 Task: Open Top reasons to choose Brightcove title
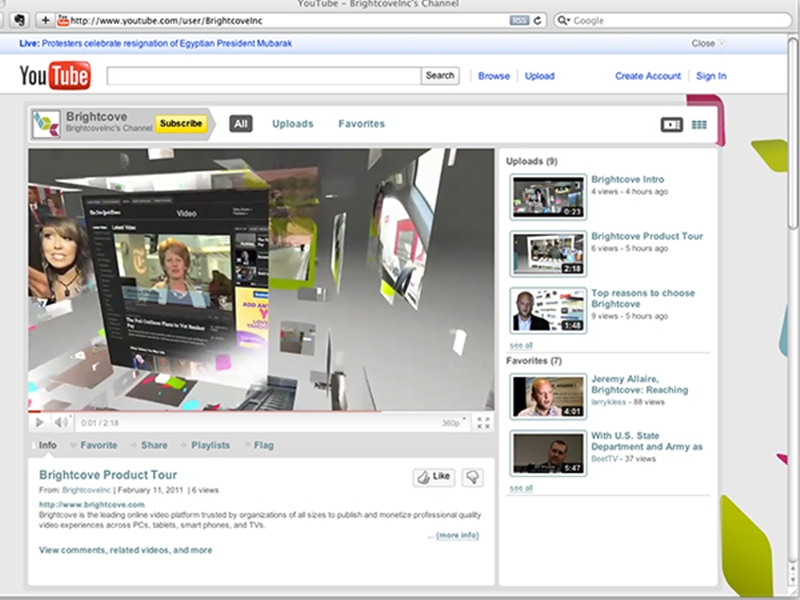click(x=643, y=298)
